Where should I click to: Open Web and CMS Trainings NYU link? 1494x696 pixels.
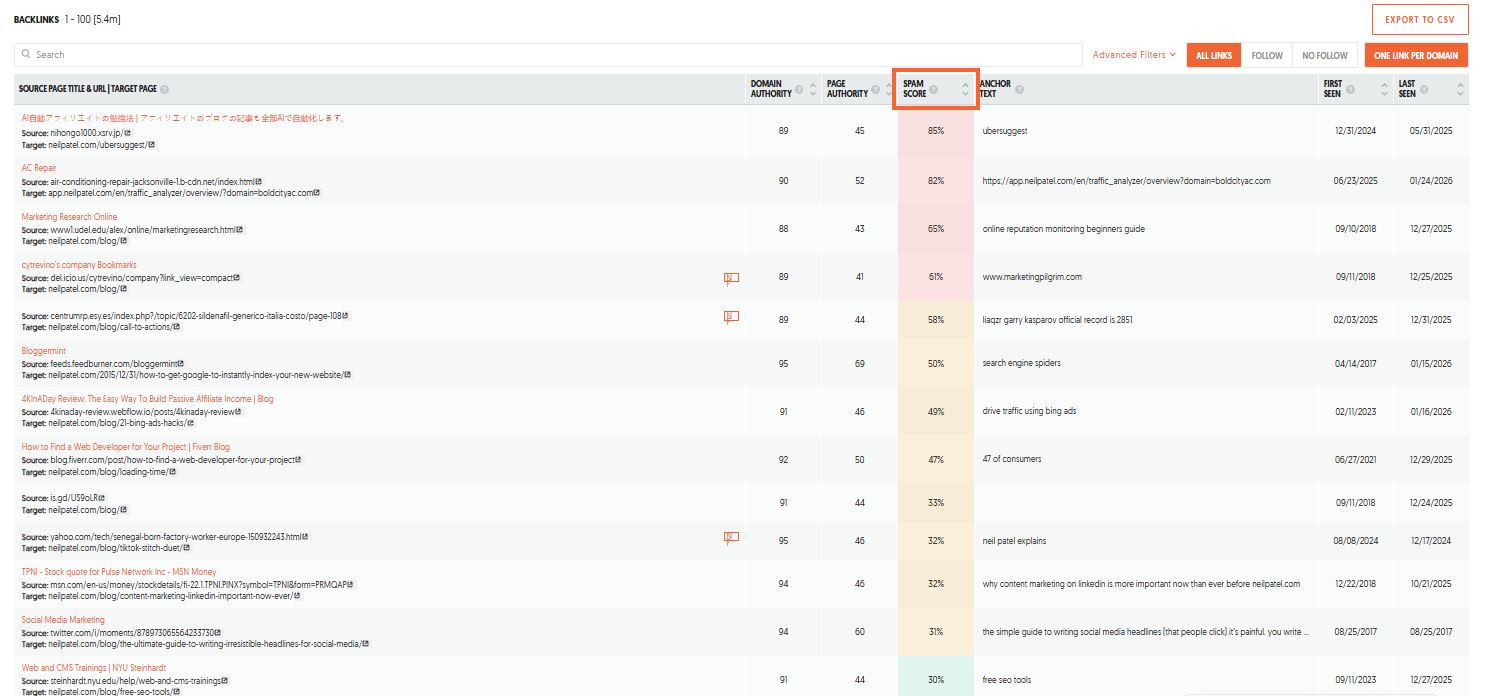tap(93, 668)
